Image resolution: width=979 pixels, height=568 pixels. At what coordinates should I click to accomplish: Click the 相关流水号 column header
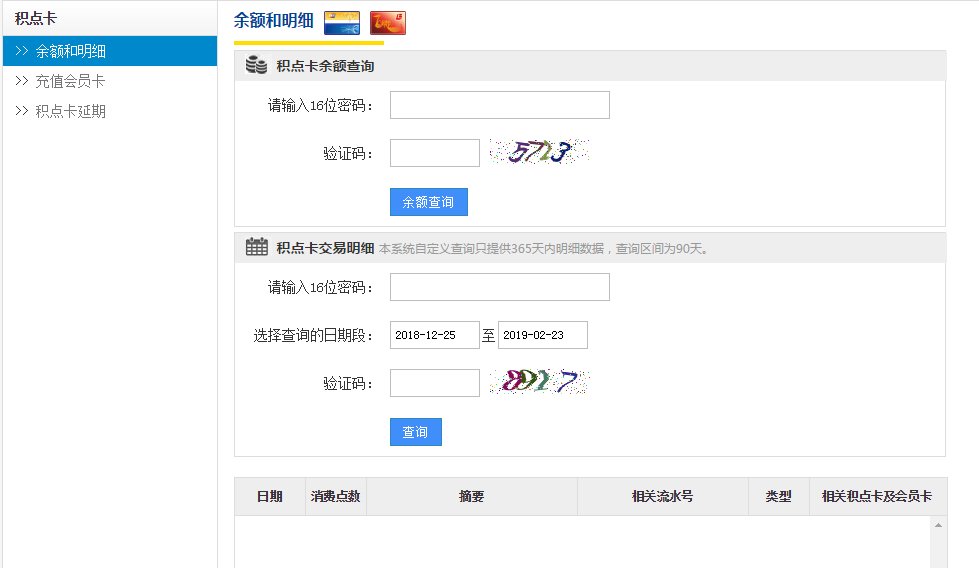(x=663, y=496)
